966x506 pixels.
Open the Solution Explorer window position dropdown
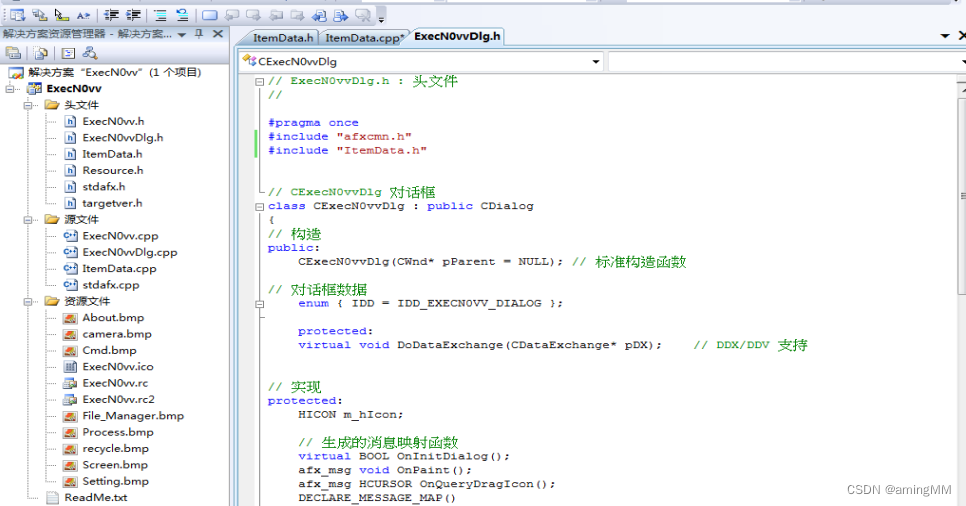182,35
